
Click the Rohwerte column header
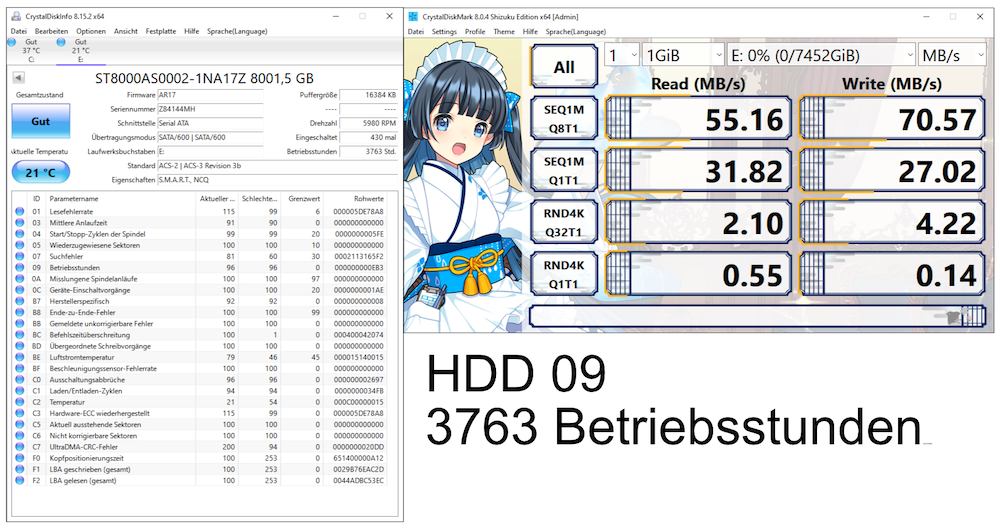pyautogui.click(x=355, y=198)
